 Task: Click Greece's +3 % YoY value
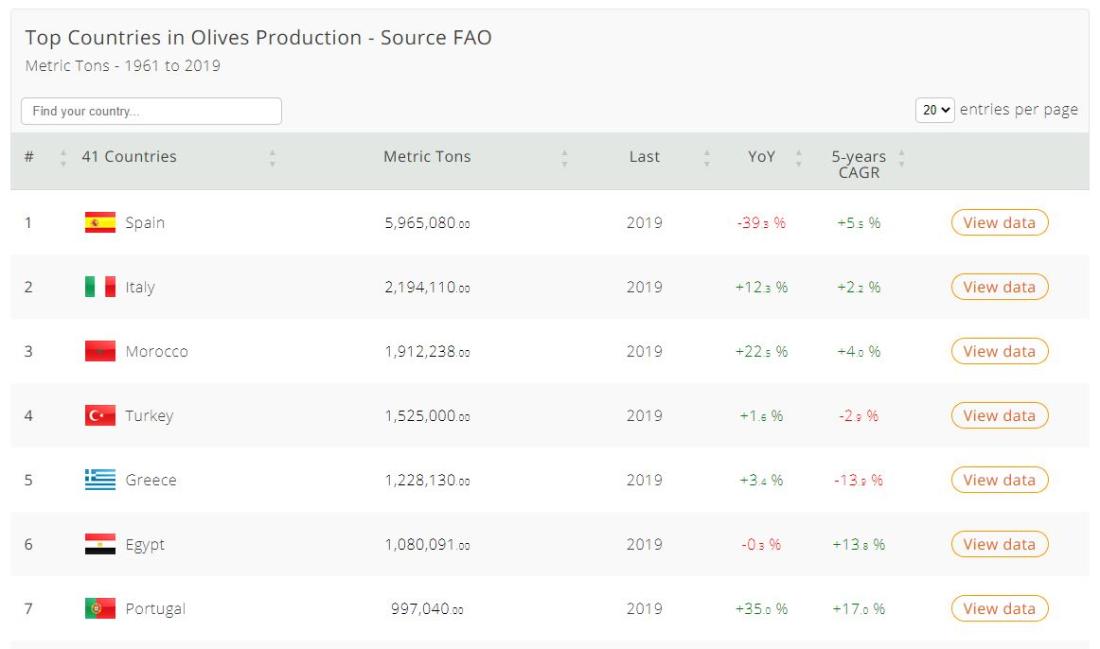pyautogui.click(x=761, y=481)
